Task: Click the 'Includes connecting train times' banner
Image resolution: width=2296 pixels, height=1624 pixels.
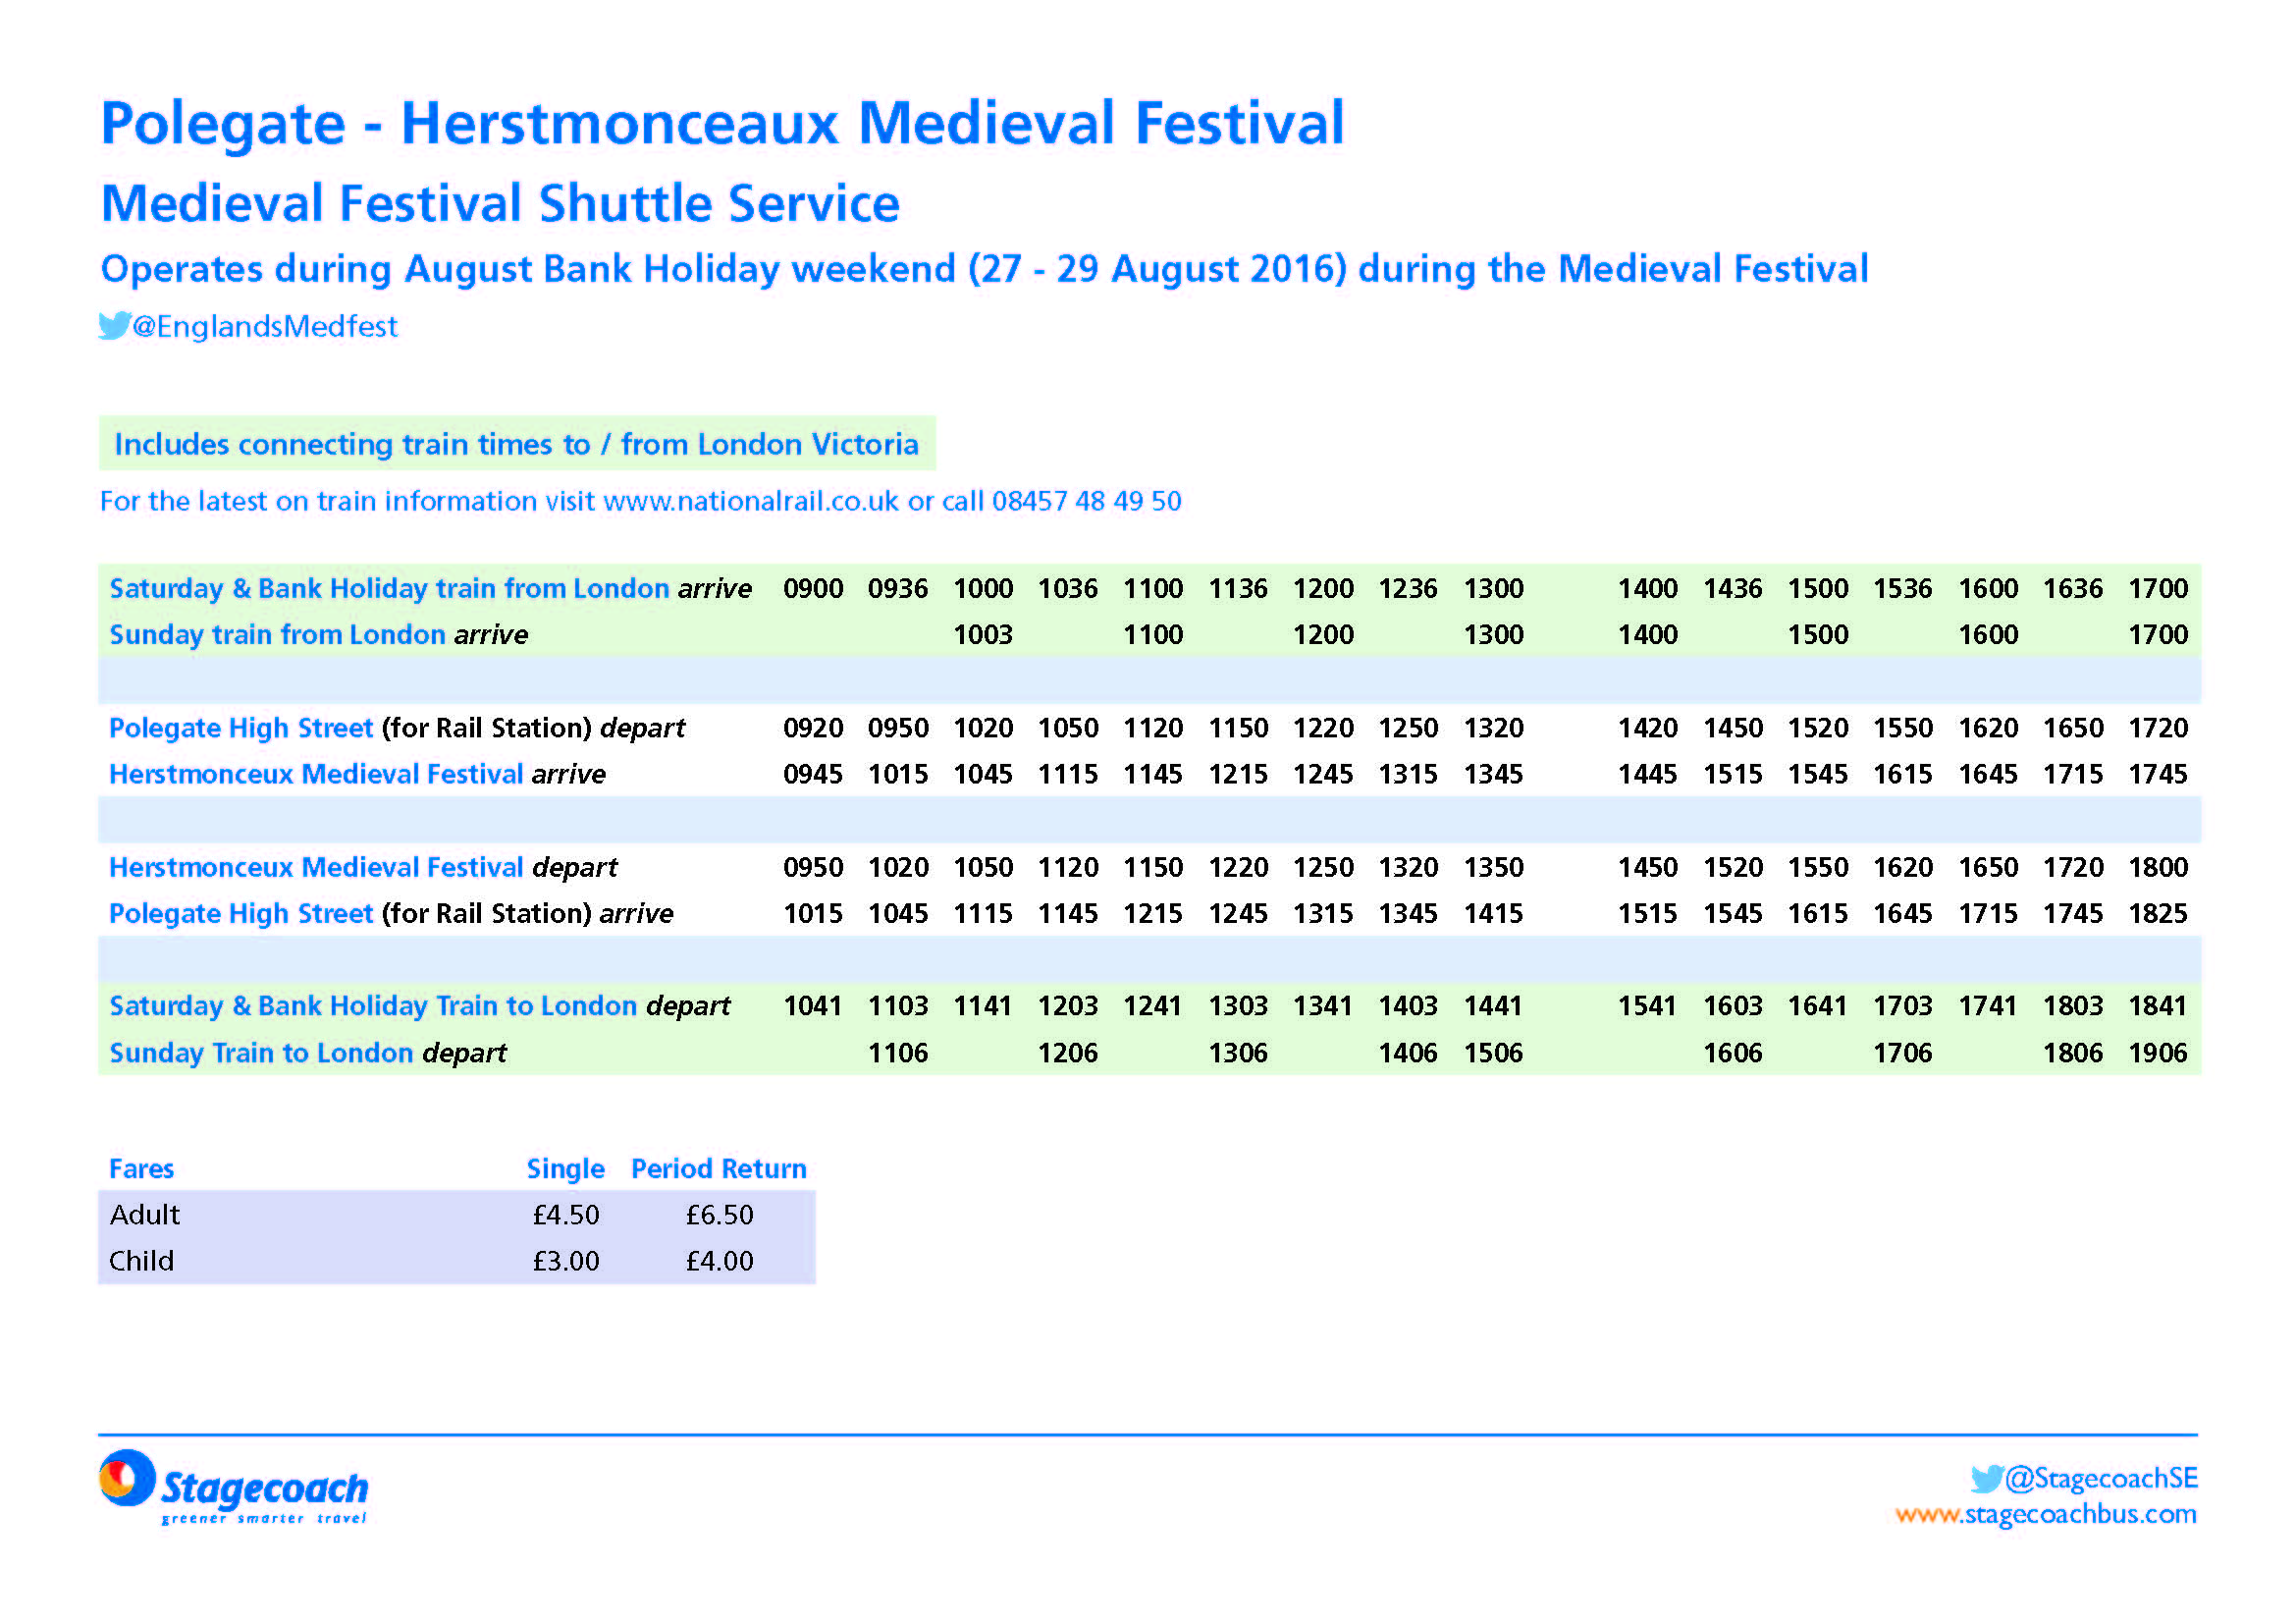Action: 517,444
